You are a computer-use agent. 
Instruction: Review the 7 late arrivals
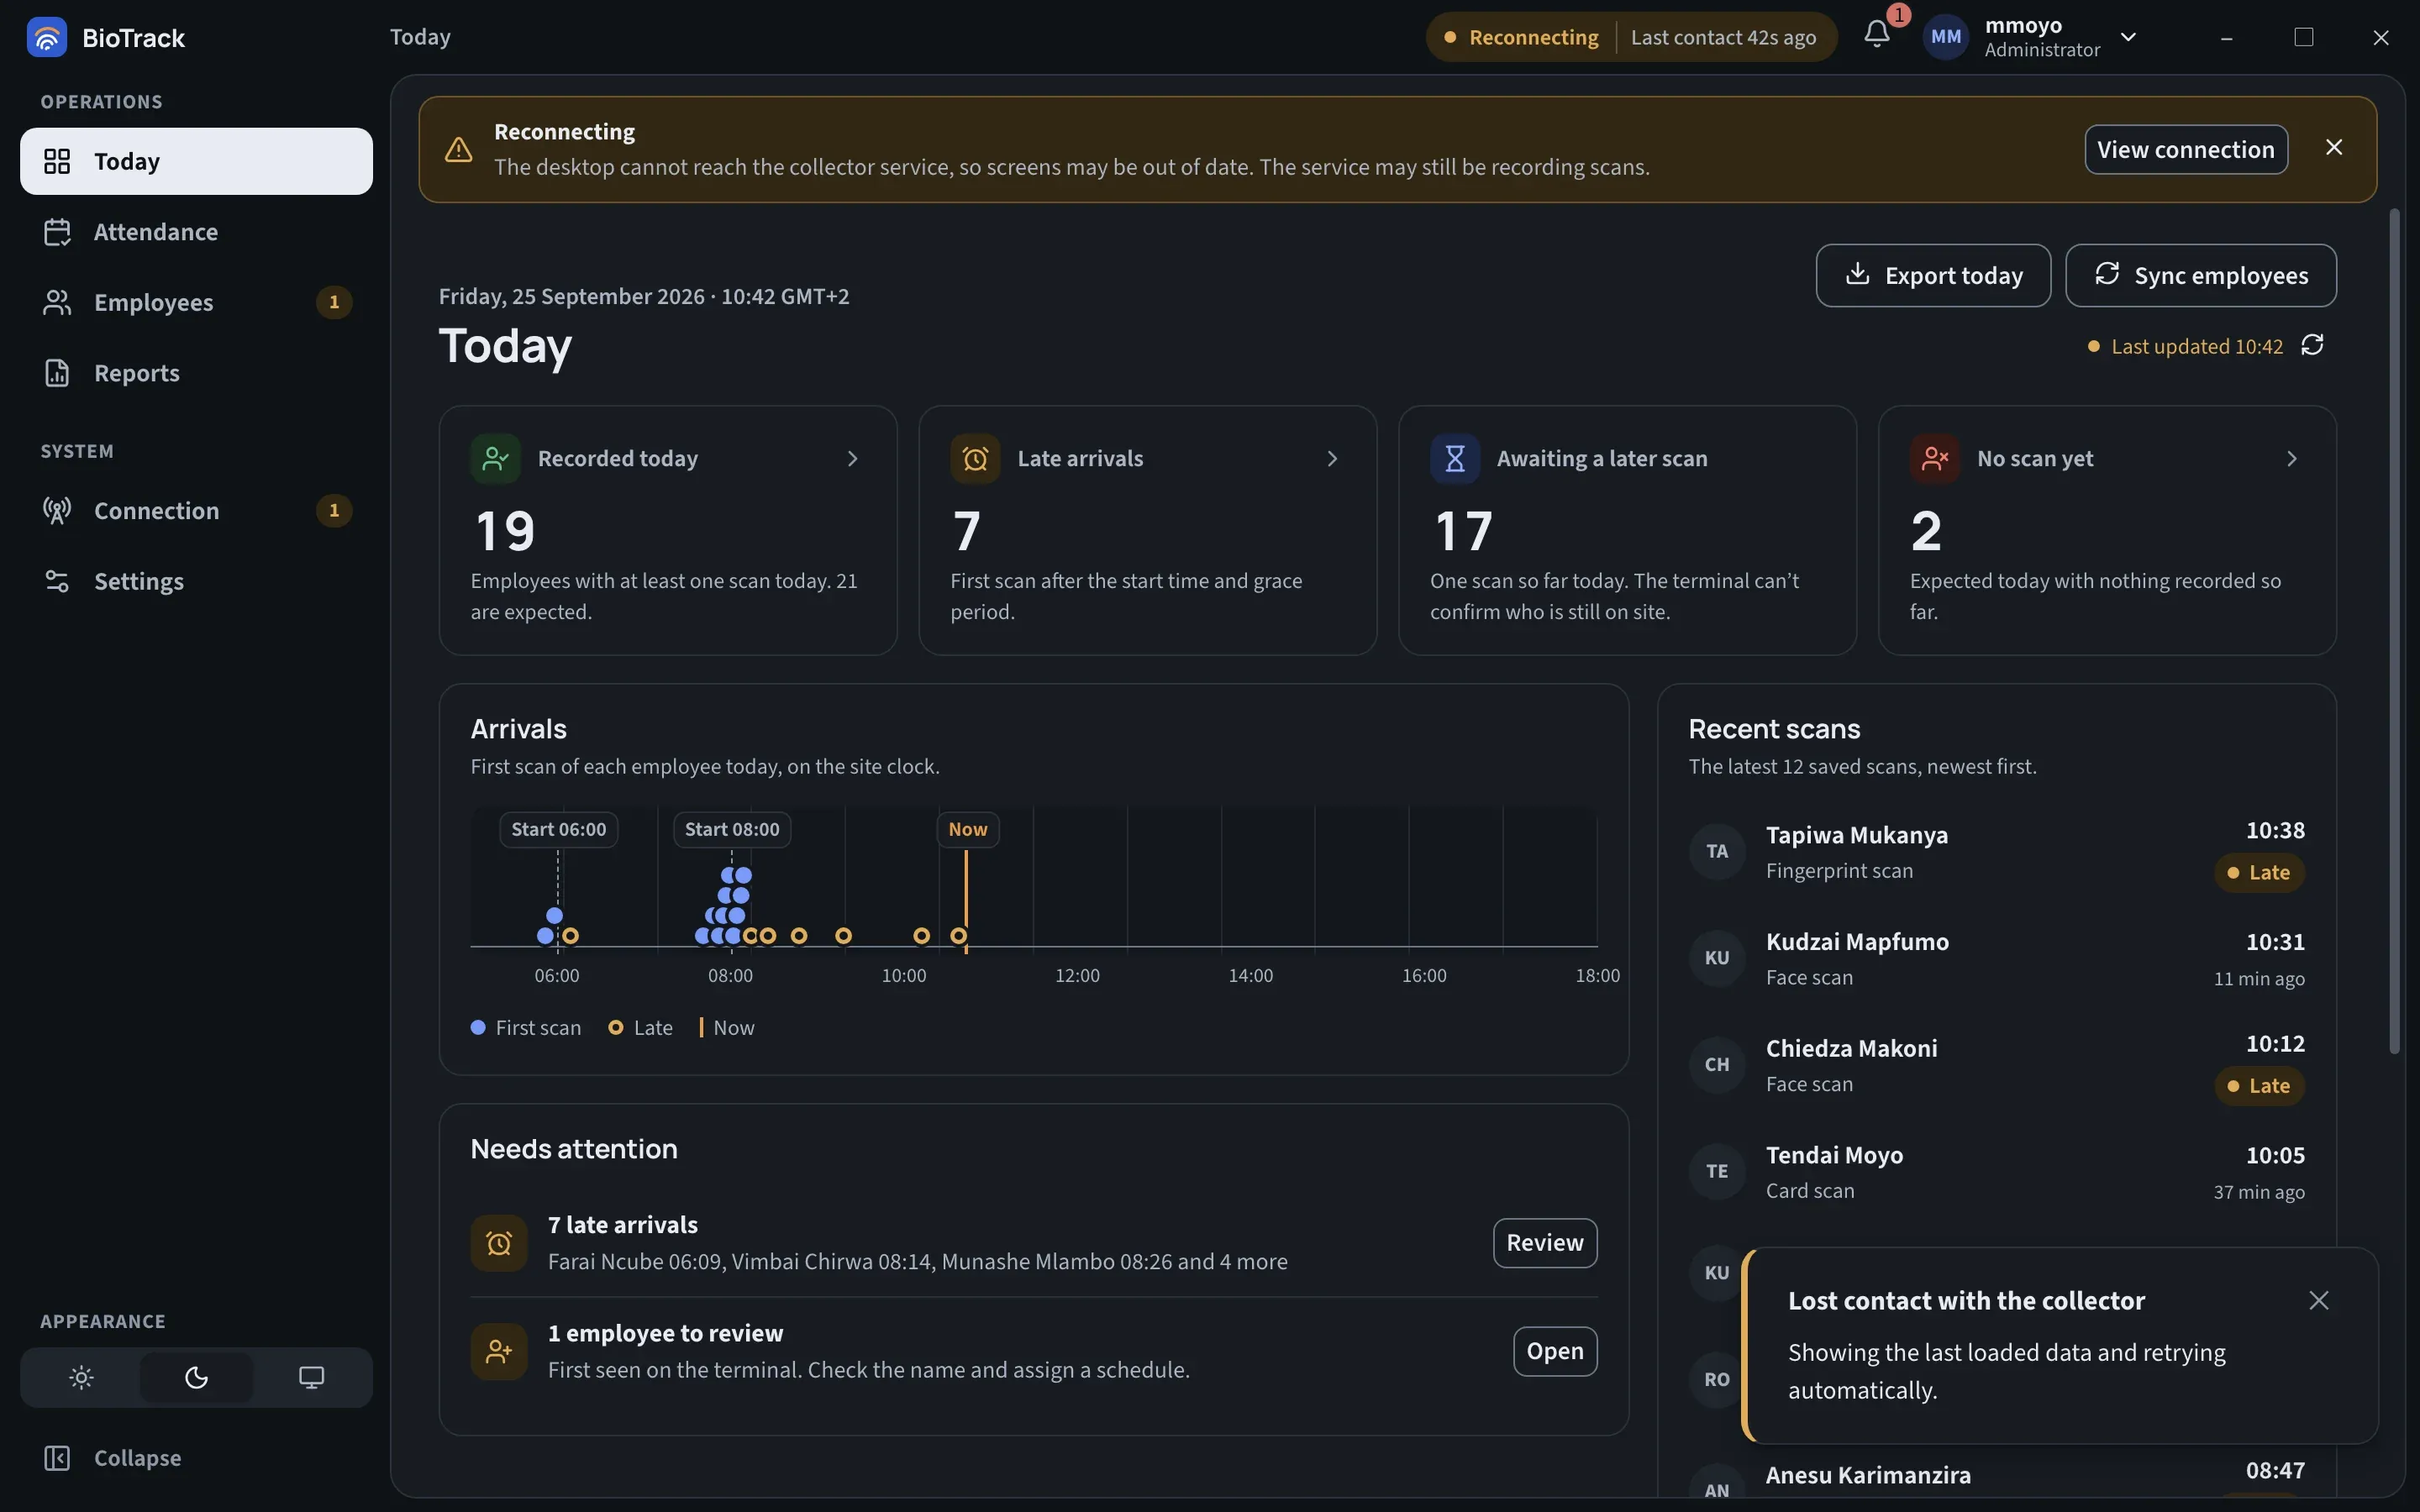point(1545,1243)
